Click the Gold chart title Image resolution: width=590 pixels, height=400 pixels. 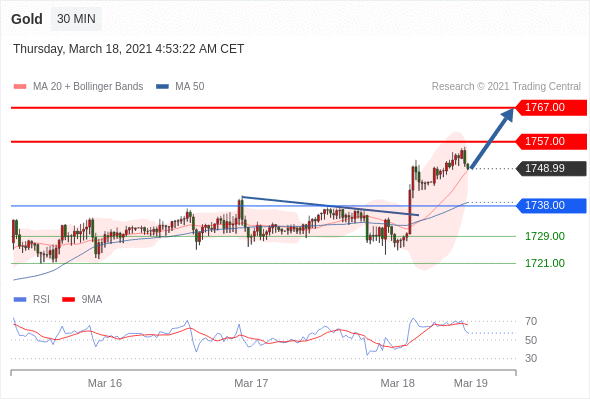click(27, 19)
